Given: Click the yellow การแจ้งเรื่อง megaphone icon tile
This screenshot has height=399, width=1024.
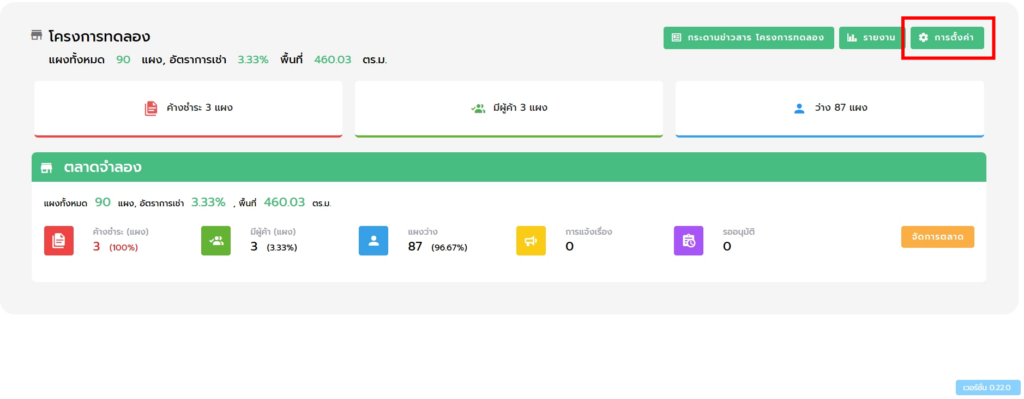Looking at the screenshot, I should 531,240.
